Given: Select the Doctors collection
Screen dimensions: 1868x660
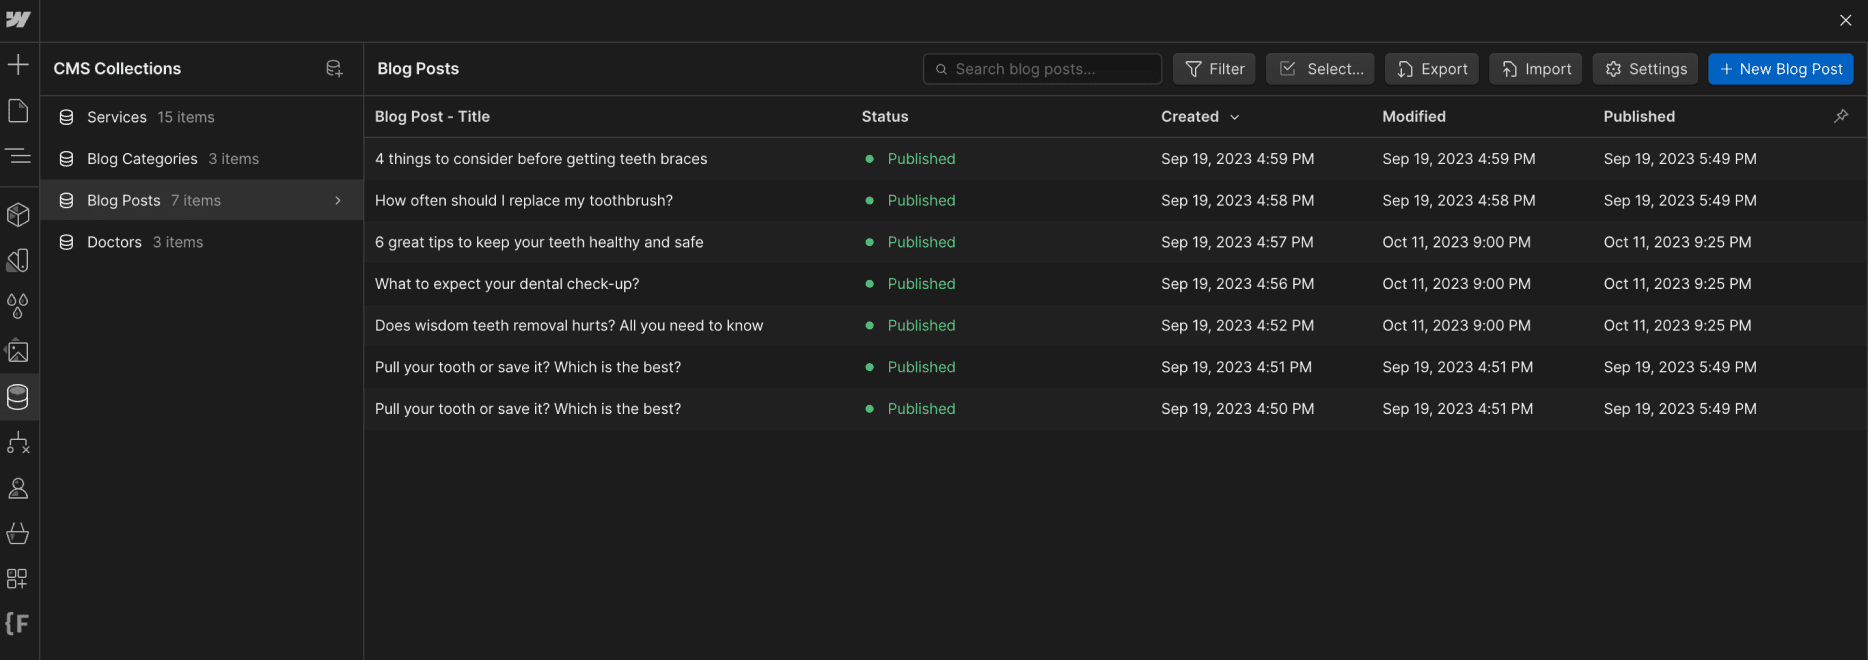Looking at the screenshot, I should (115, 242).
